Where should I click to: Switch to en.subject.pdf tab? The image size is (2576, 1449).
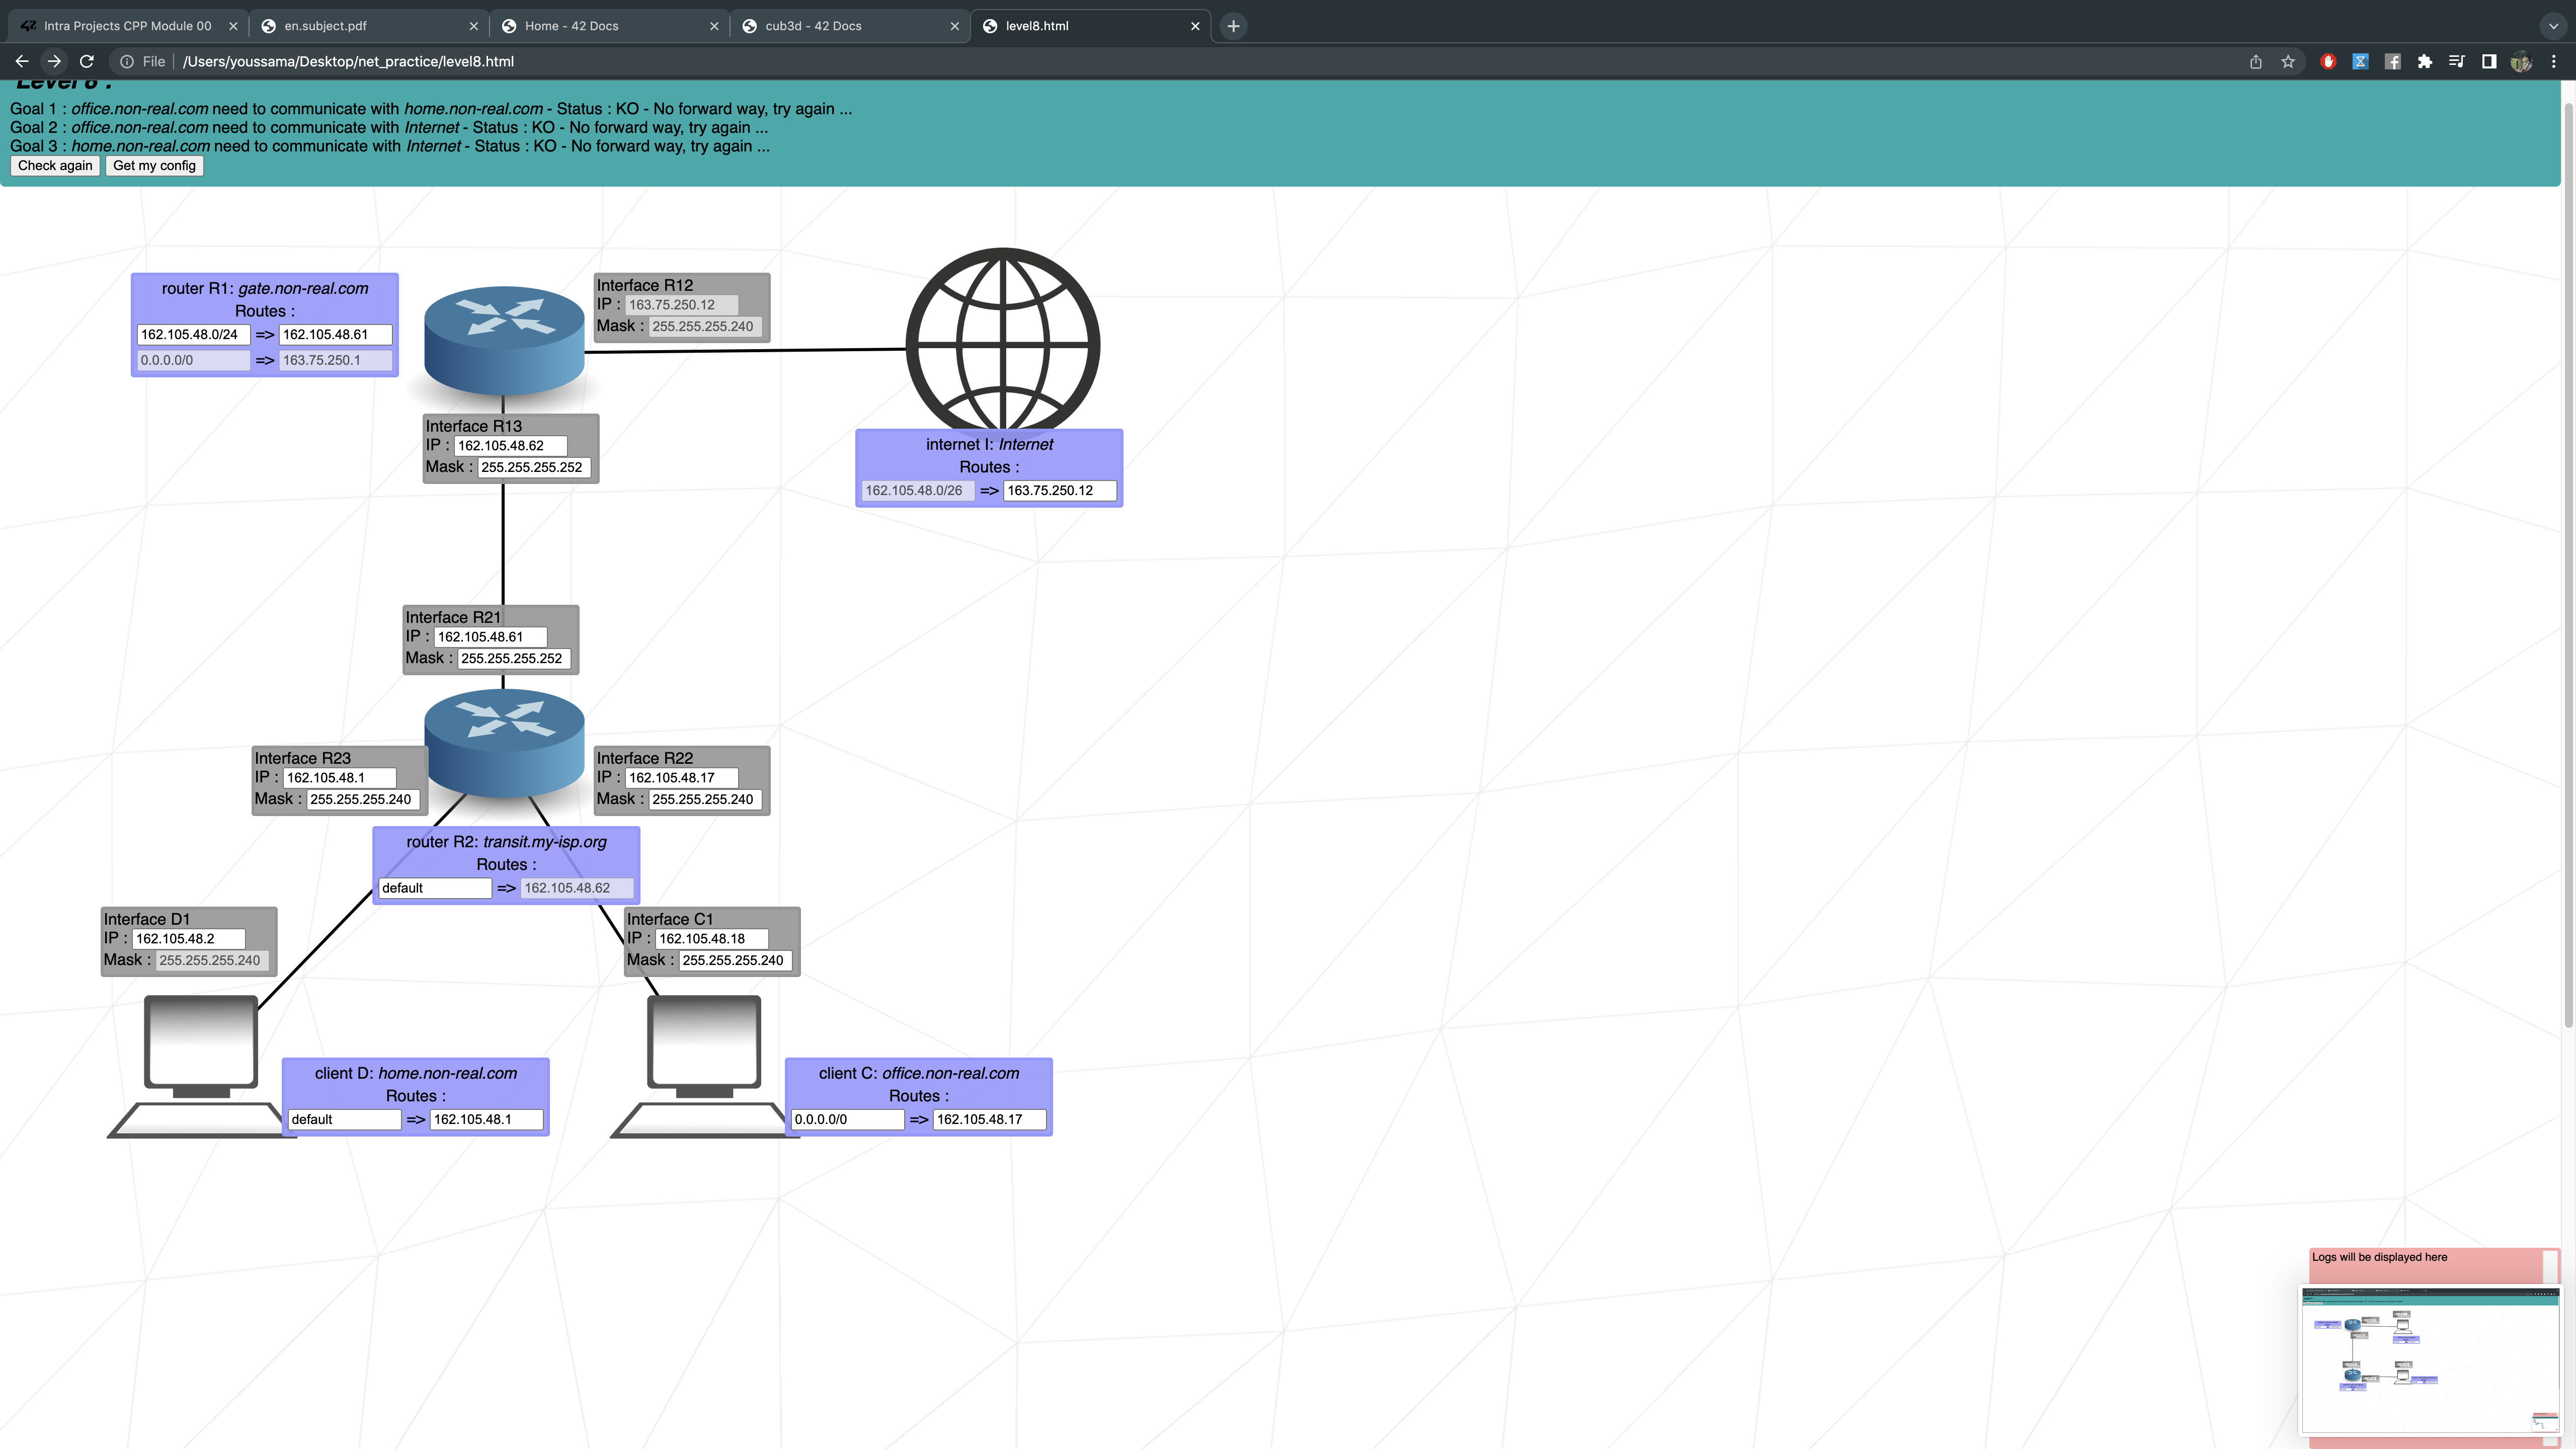pyautogui.click(x=369, y=26)
